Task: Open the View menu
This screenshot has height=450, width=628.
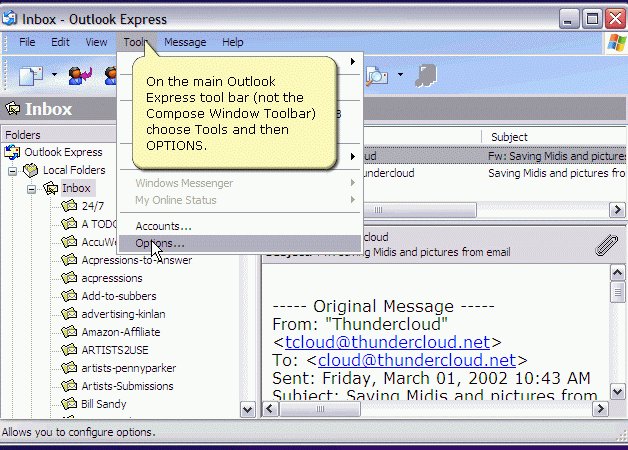Action: click(96, 42)
